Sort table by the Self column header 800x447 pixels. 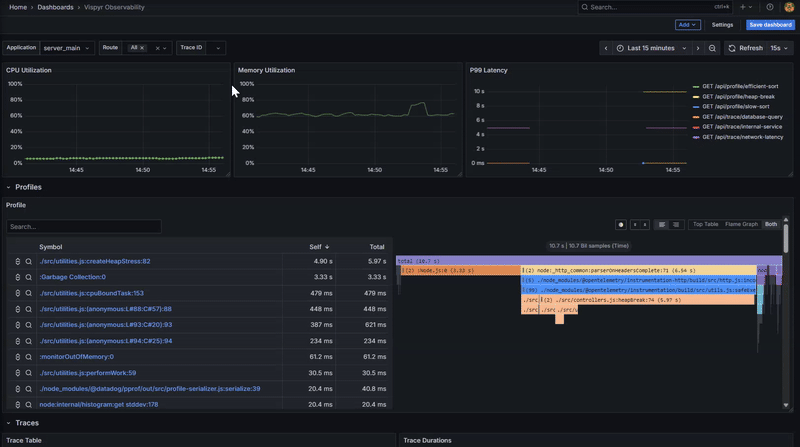(319, 247)
